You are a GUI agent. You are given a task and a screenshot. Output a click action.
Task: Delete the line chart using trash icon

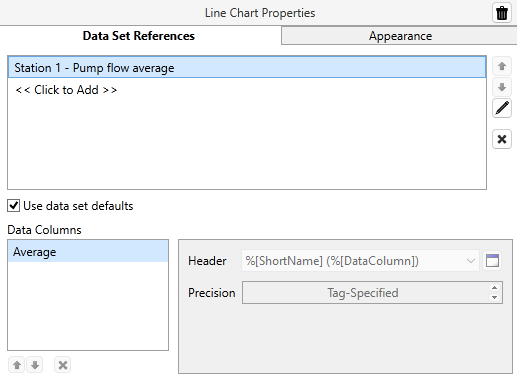(x=502, y=13)
